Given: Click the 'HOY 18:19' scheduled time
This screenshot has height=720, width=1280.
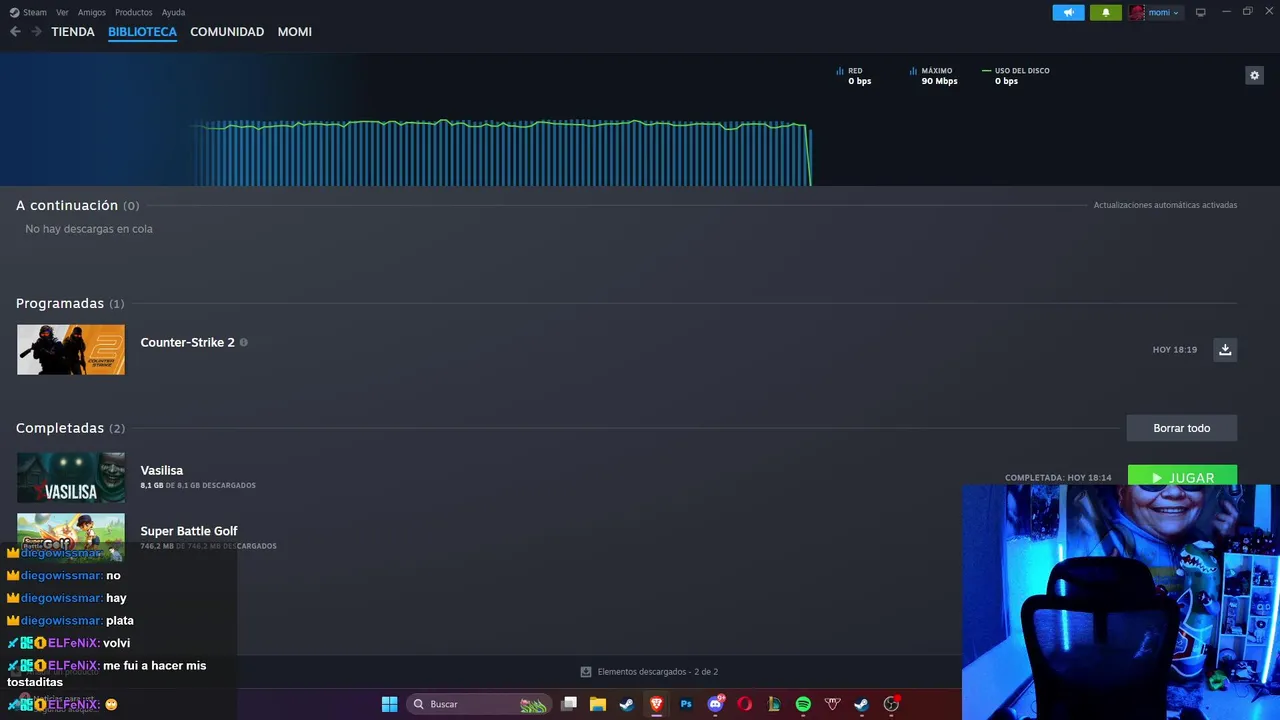Looking at the screenshot, I should (1174, 350).
